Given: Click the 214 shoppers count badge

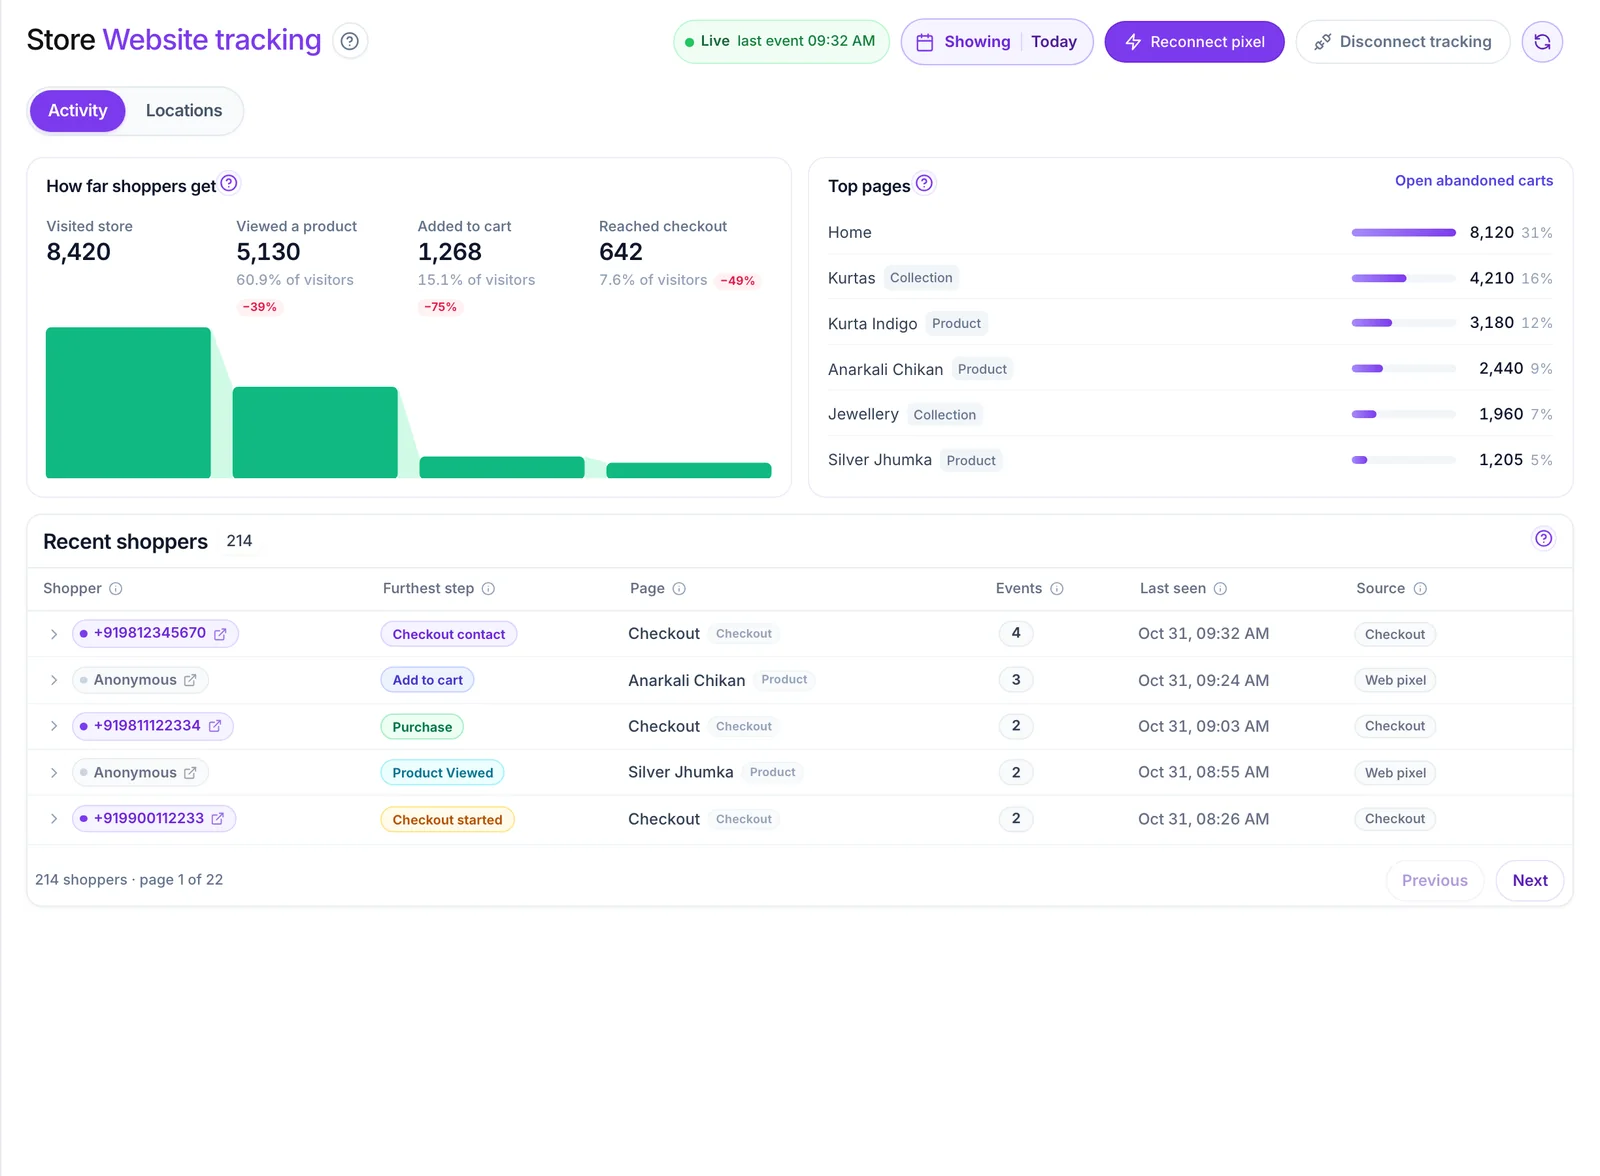Looking at the screenshot, I should pyautogui.click(x=239, y=541).
